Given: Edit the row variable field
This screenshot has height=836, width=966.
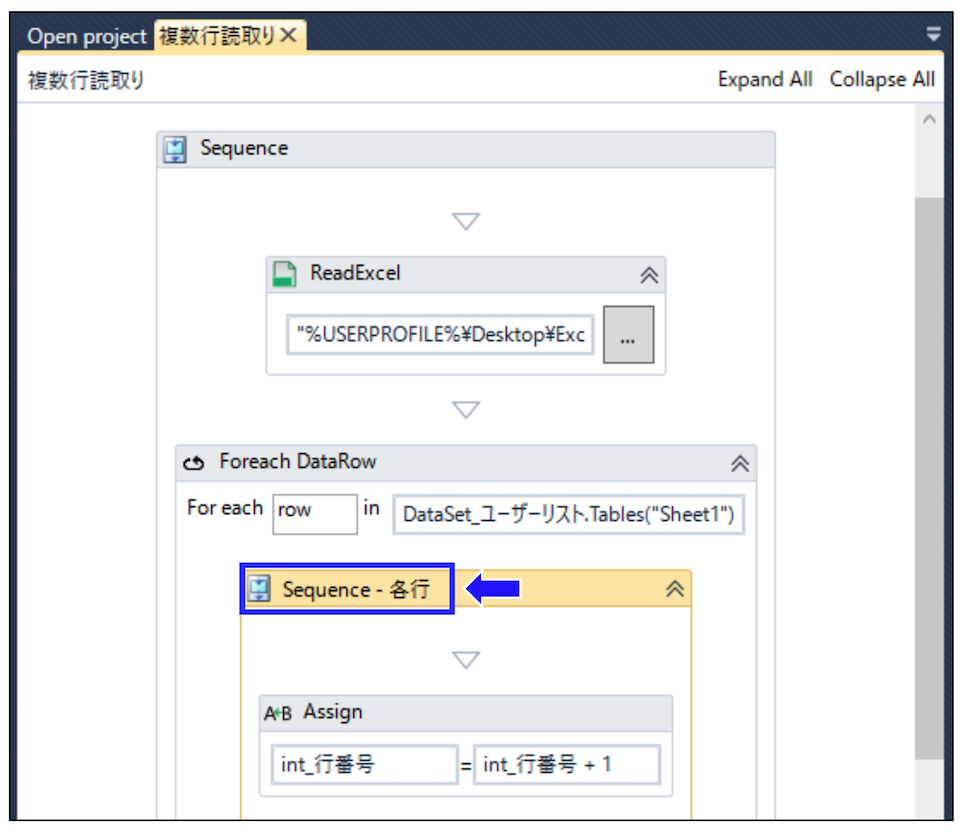Looking at the screenshot, I should tap(315, 514).
